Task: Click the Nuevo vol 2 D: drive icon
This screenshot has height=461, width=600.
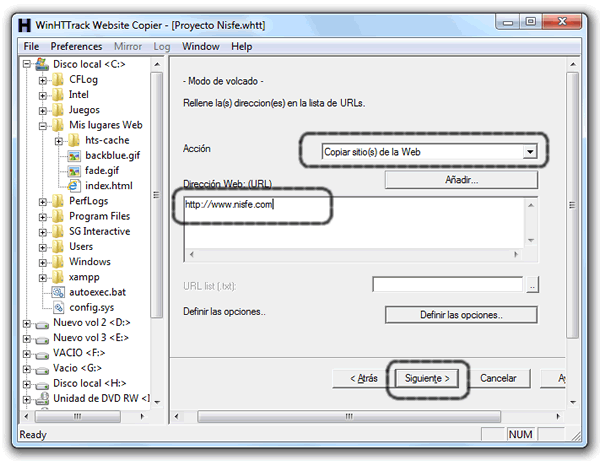Action: click(42, 324)
